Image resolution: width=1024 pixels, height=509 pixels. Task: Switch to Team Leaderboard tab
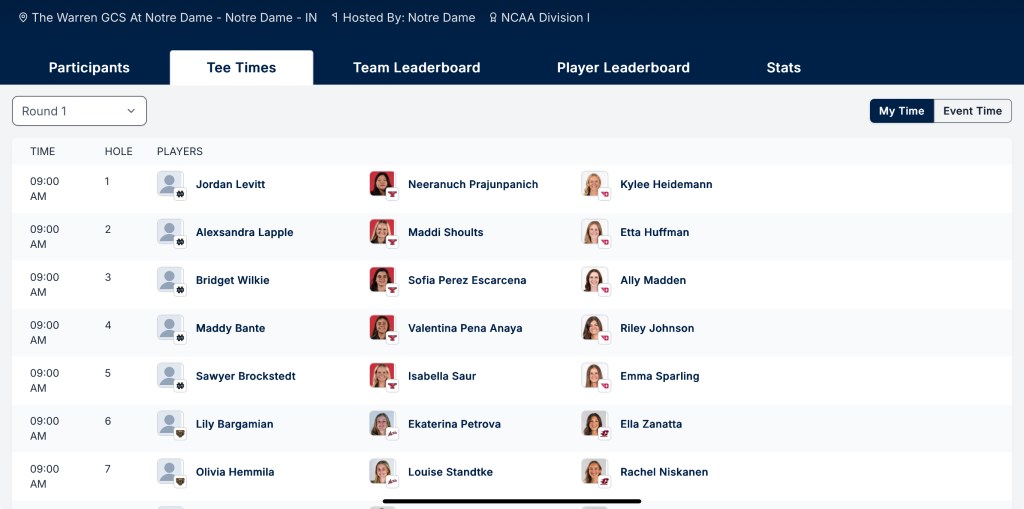tap(416, 68)
